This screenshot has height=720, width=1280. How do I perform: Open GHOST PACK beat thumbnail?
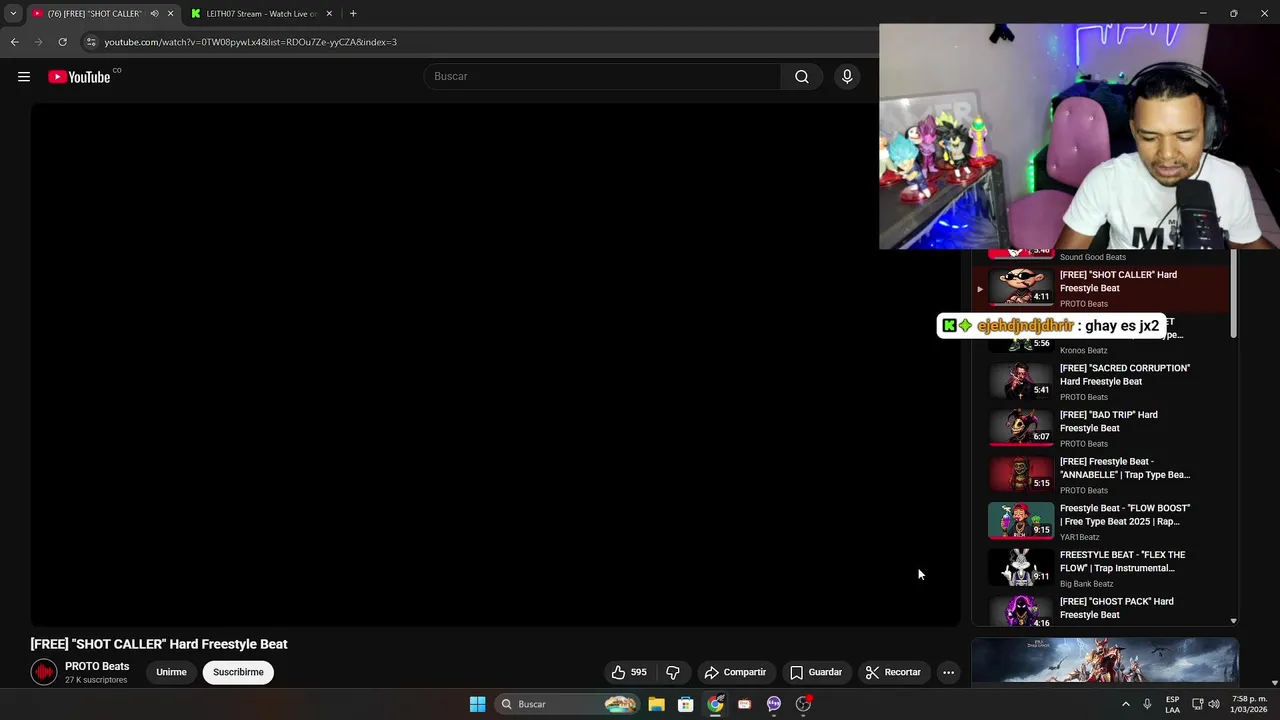[x=1021, y=611]
